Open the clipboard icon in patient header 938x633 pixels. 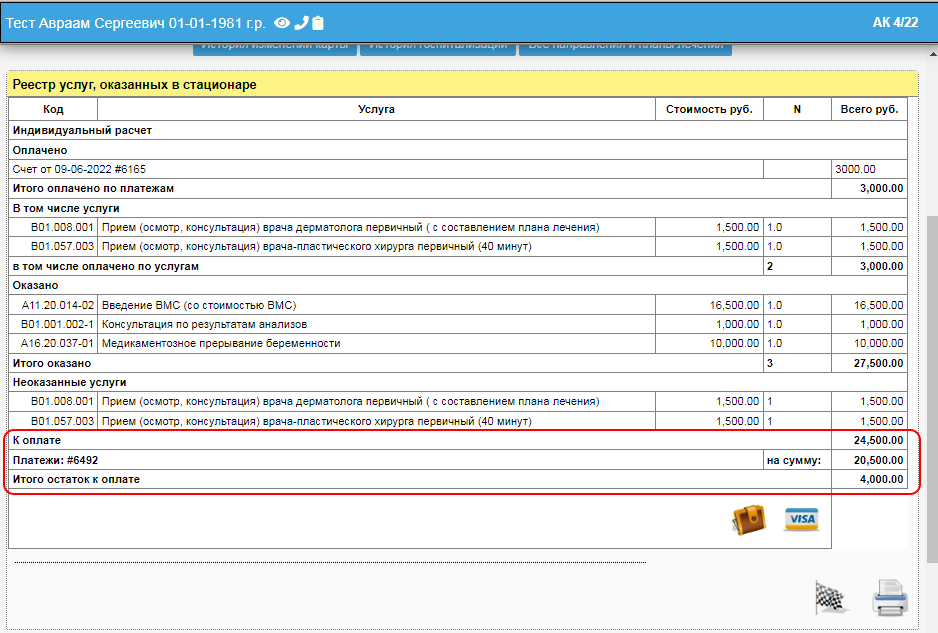point(318,23)
